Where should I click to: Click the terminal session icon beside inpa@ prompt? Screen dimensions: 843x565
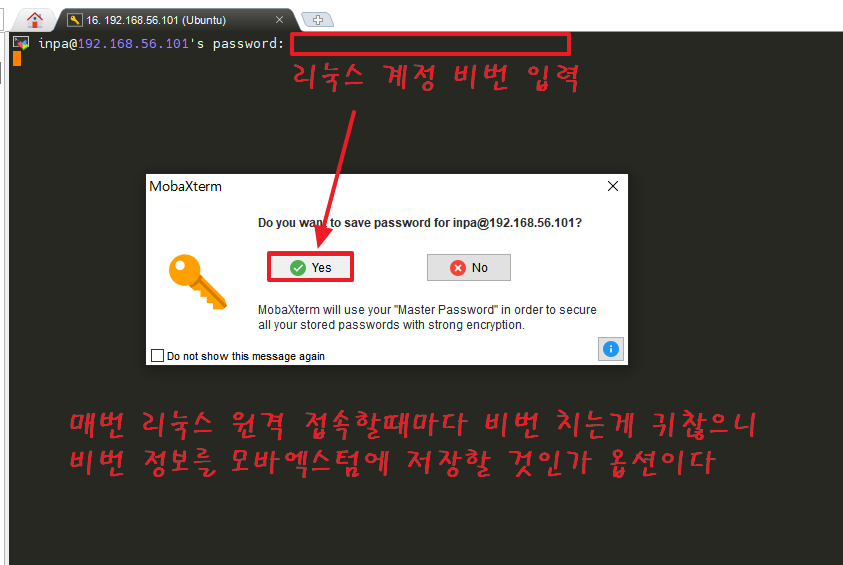(21, 43)
